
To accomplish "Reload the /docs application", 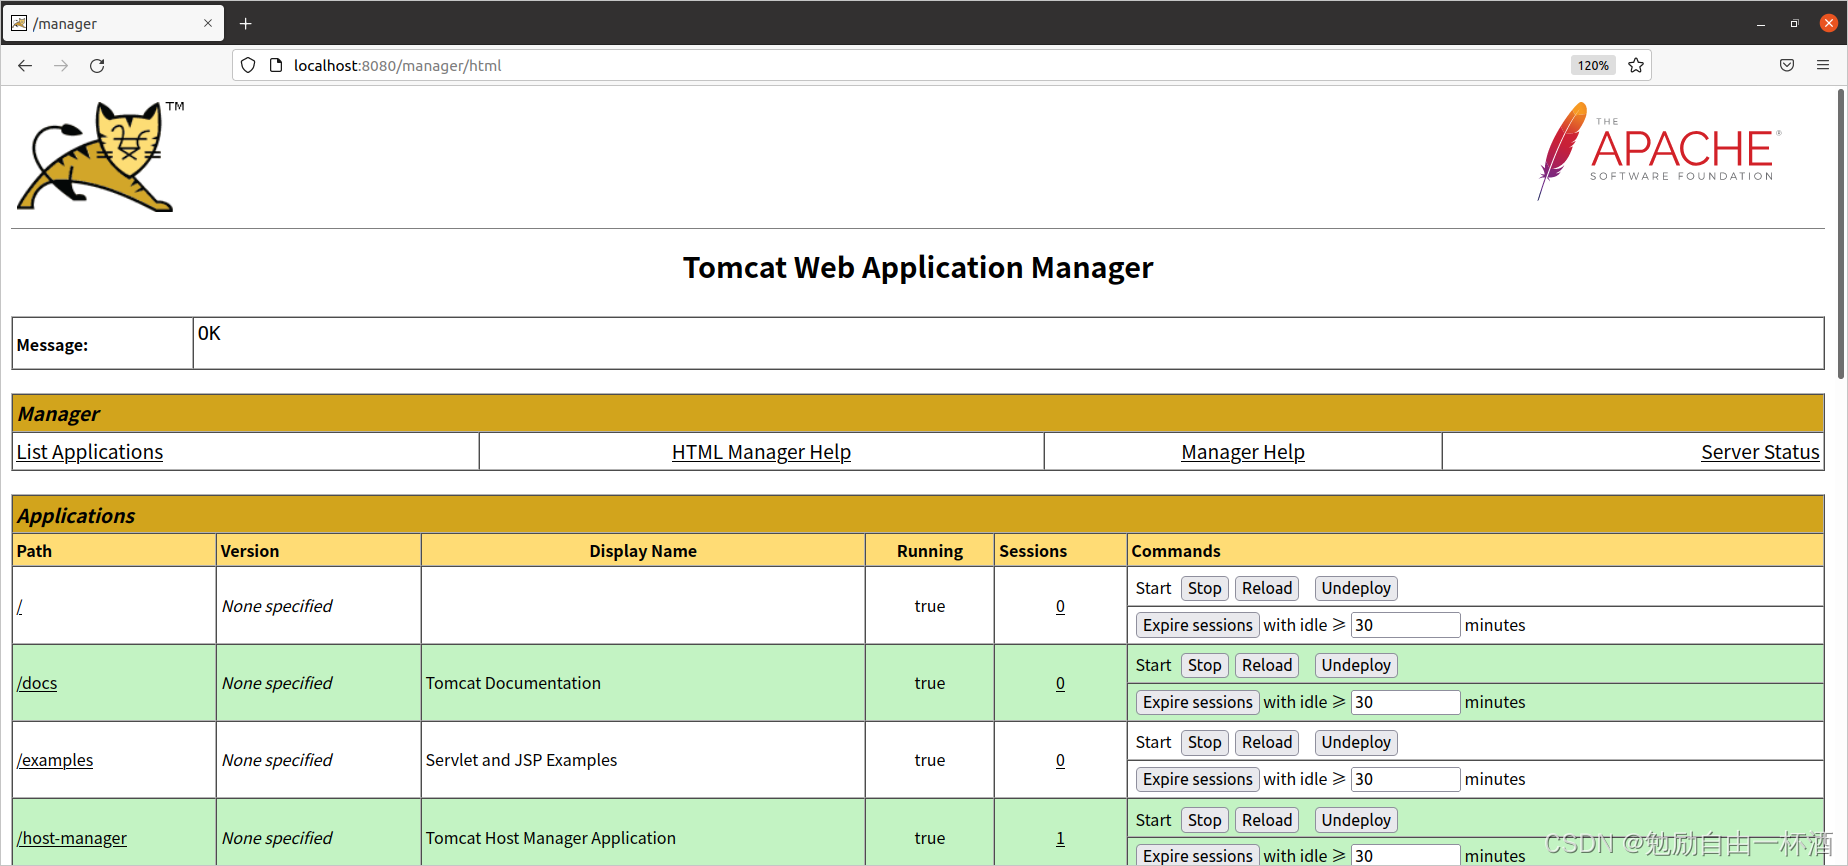I will [x=1267, y=665].
